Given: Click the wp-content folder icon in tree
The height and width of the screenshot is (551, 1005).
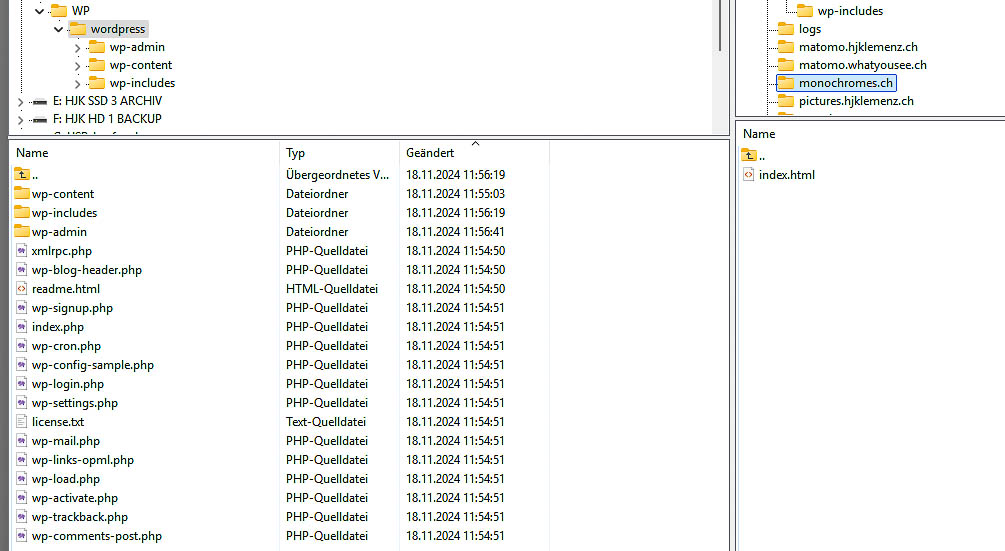Looking at the screenshot, I should tap(97, 65).
